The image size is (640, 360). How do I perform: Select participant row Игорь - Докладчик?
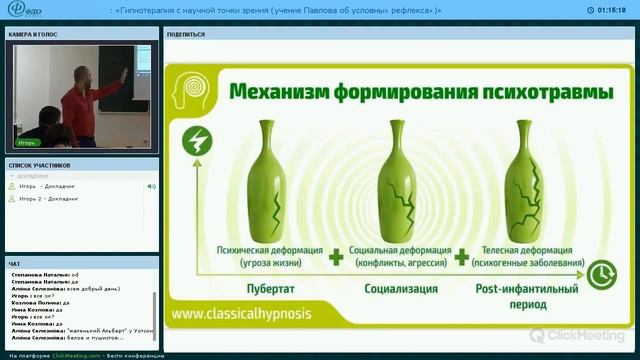coord(82,186)
